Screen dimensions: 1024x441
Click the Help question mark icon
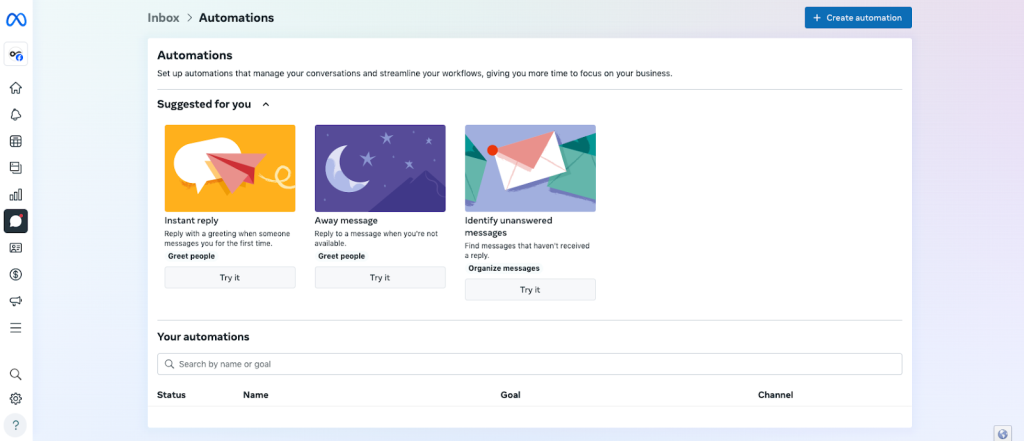16,425
